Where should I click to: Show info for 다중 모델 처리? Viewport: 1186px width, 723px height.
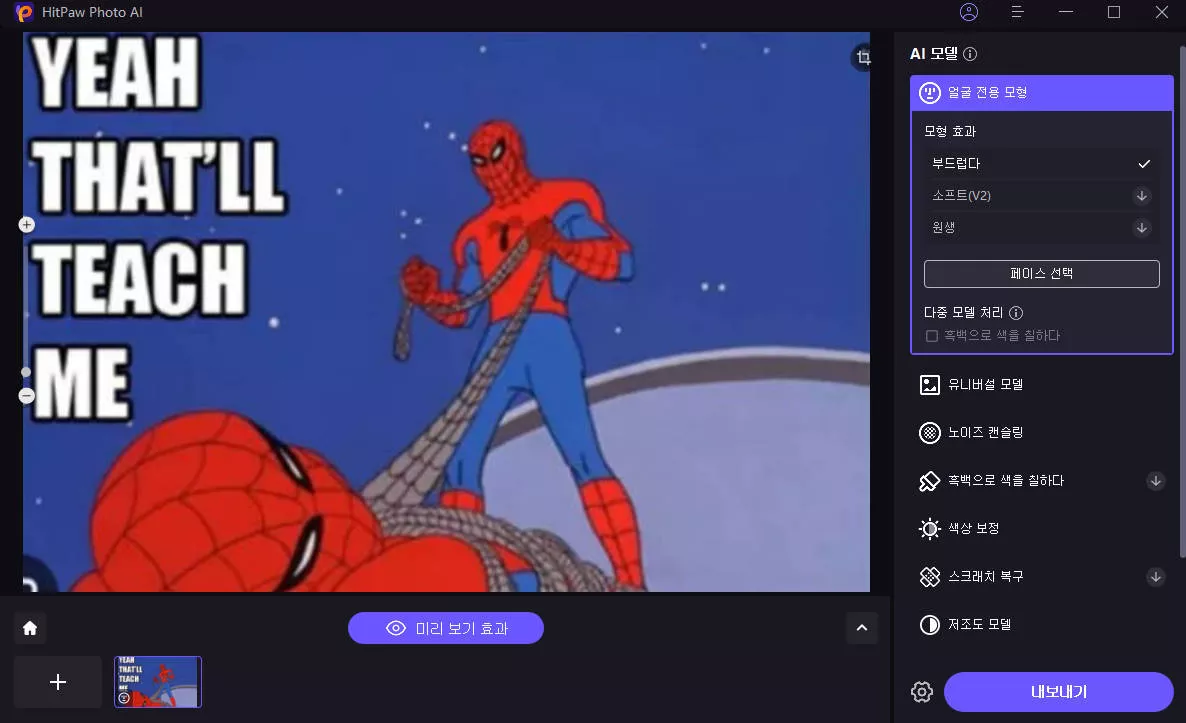(1016, 313)
